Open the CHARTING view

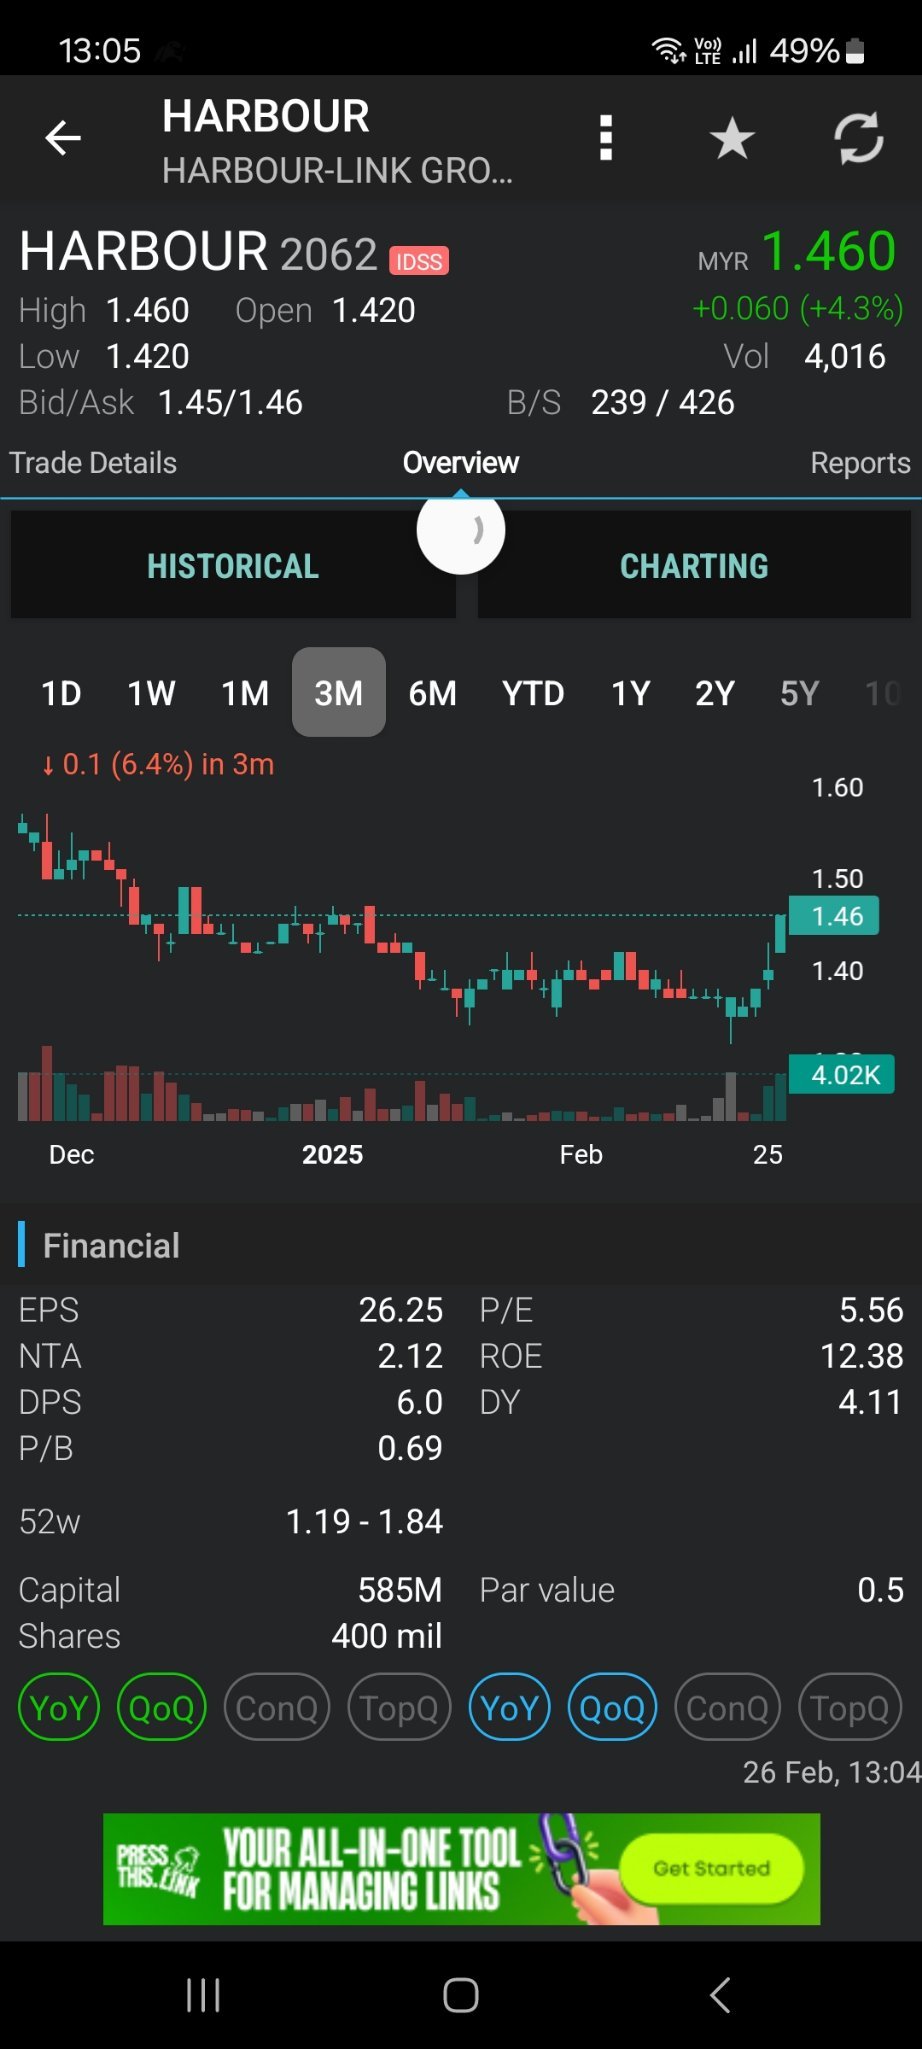pos(694,566)
